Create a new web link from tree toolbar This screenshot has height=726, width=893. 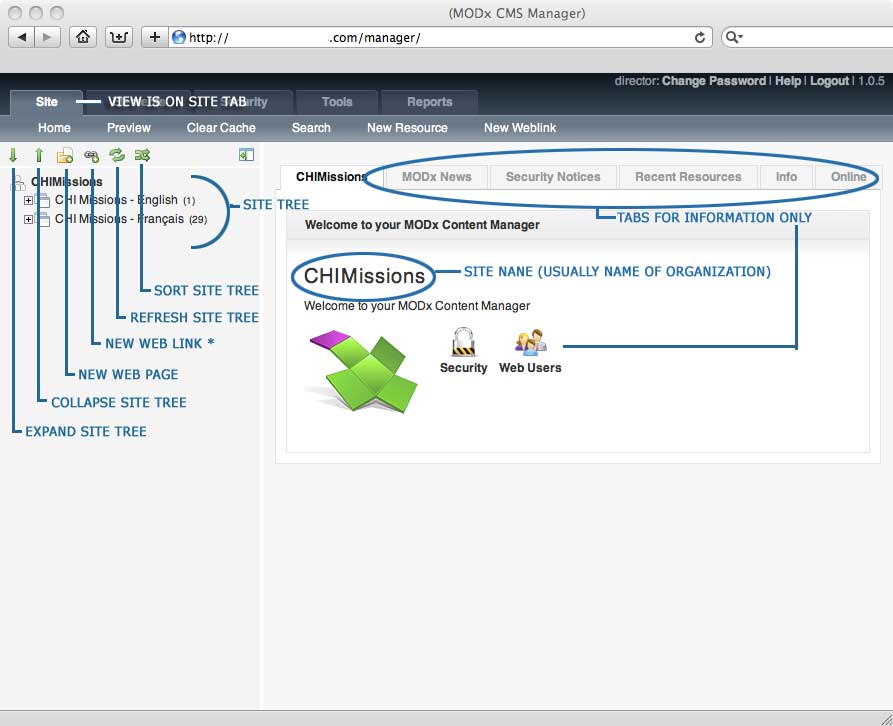coord(91,155)
